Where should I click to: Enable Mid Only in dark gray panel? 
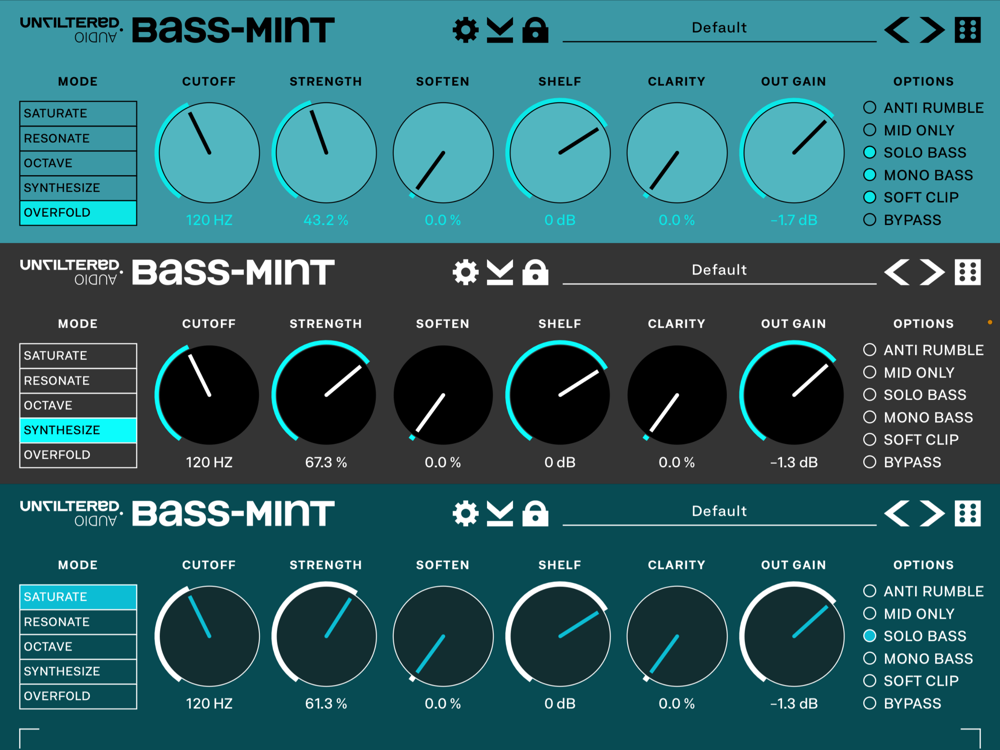click(869, 372)
